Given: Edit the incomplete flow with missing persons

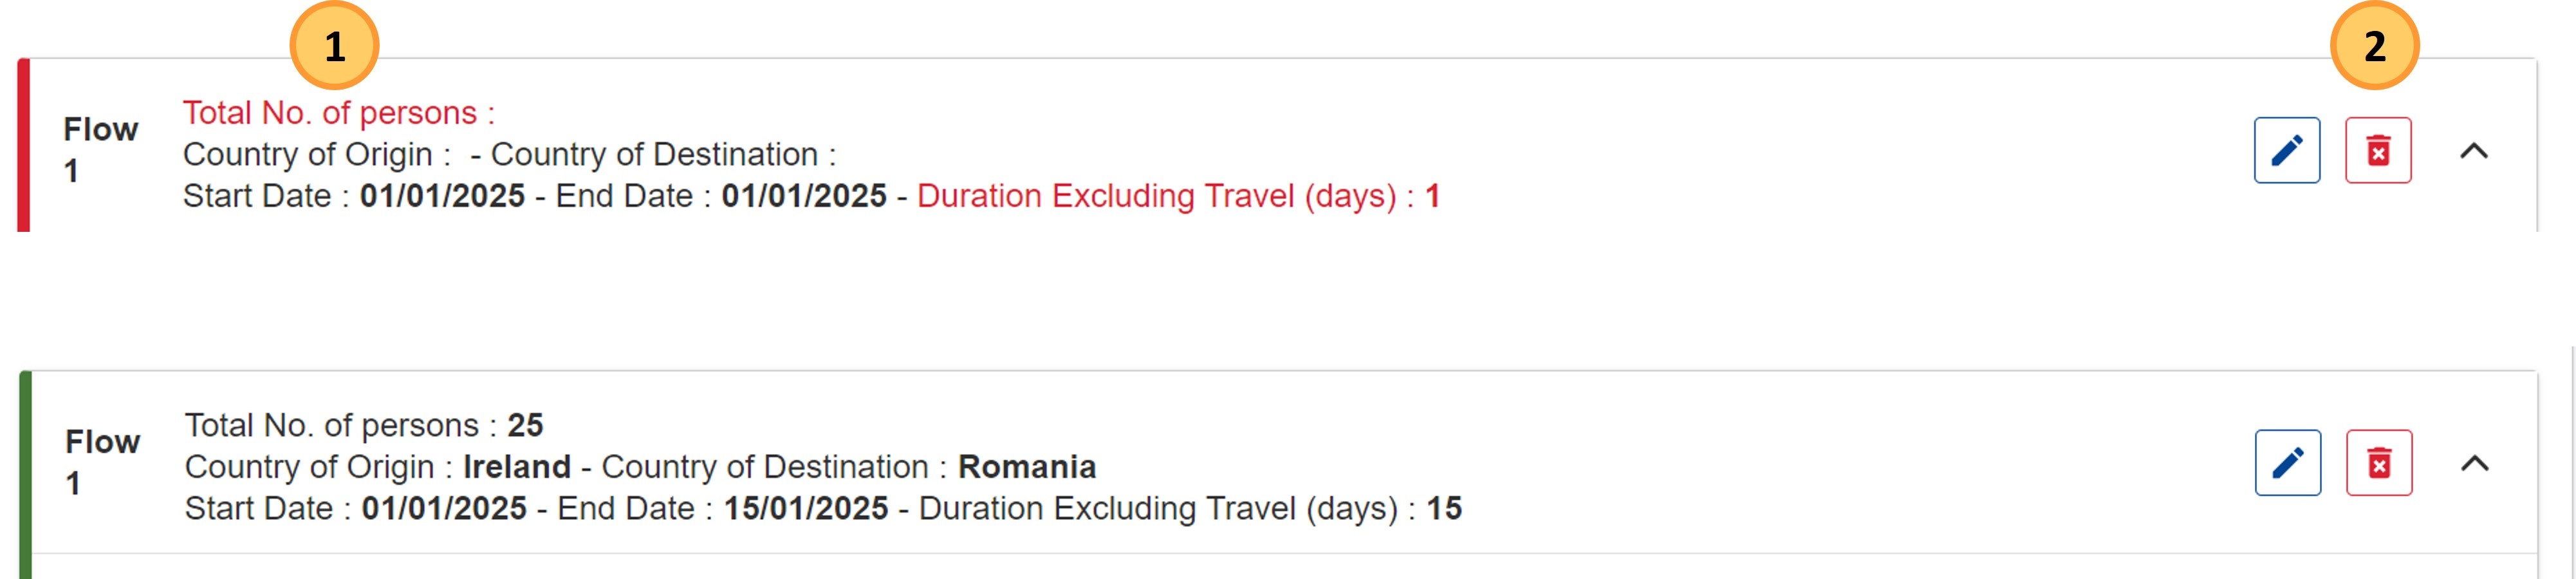Looking at the screenshot, I should coord(2286,150).
